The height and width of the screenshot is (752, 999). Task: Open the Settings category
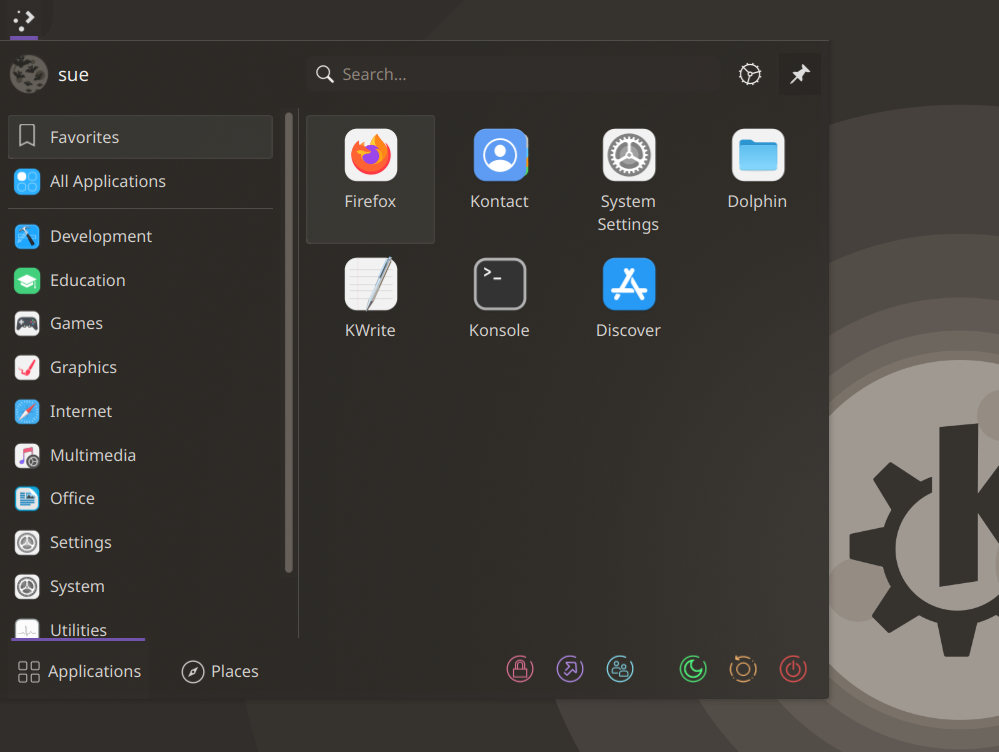click(140, 542)
